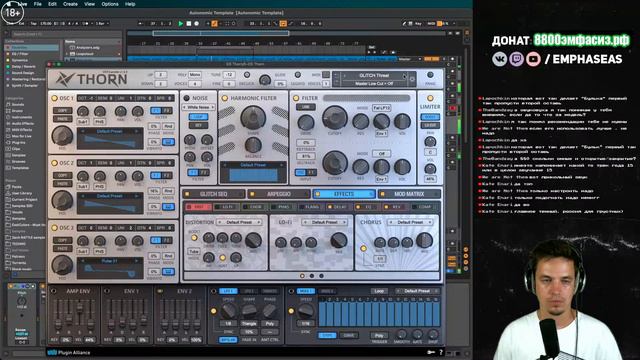Click OSC 1 Copy button
This screenshot has width=640, height=360.
click(x=62, y=111)
